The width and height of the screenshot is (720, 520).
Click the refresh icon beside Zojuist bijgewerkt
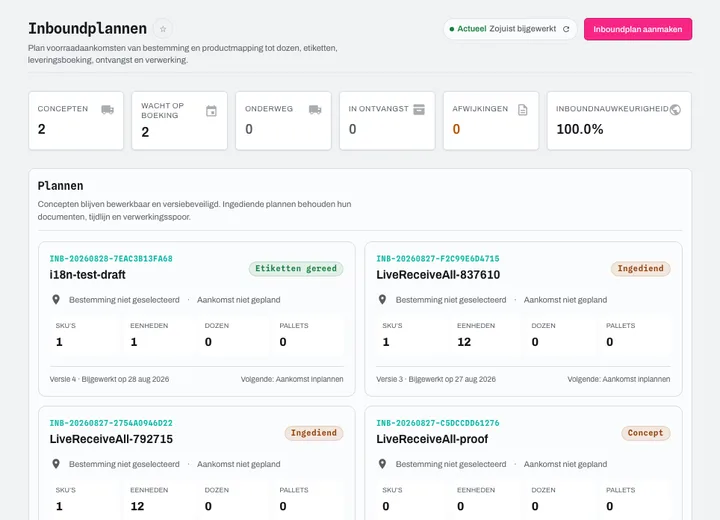pos(566,29)
